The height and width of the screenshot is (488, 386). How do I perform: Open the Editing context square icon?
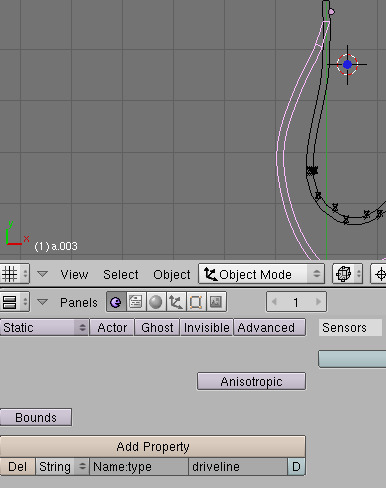coord(196,302)
